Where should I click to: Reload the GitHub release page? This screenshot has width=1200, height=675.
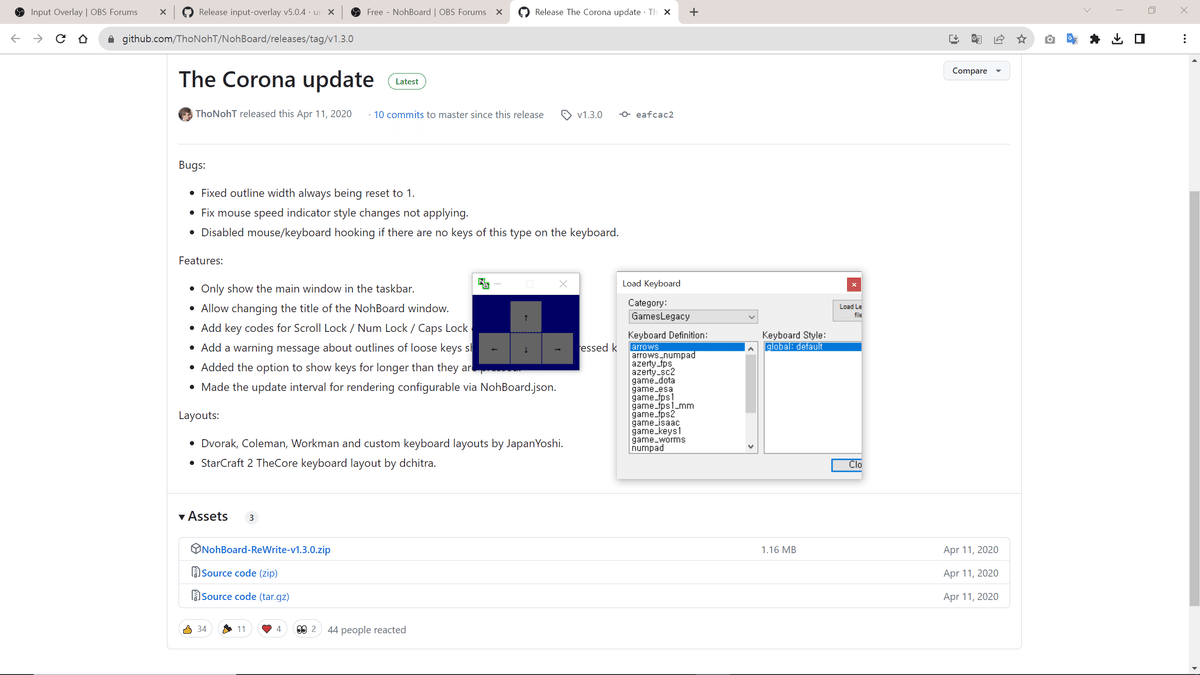tap(61, 39)
